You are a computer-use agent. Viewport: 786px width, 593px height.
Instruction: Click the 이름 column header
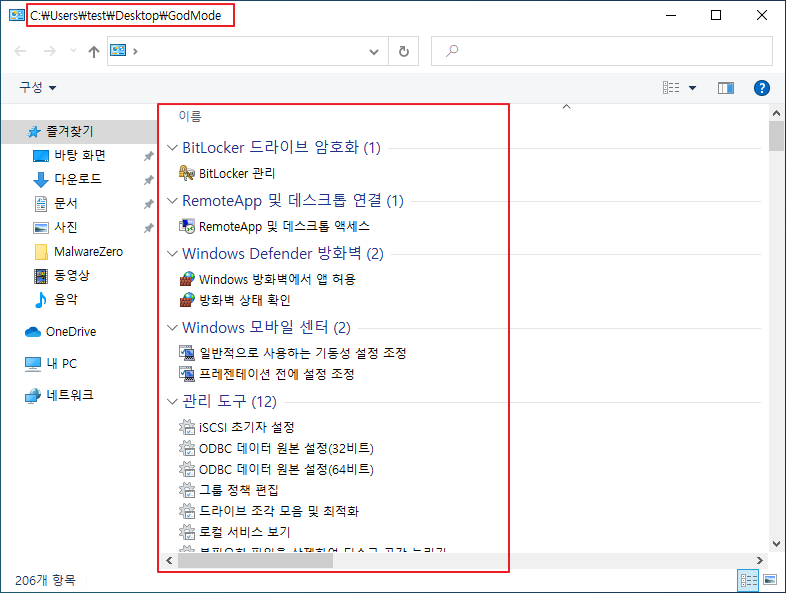click(x=190, y=116)
